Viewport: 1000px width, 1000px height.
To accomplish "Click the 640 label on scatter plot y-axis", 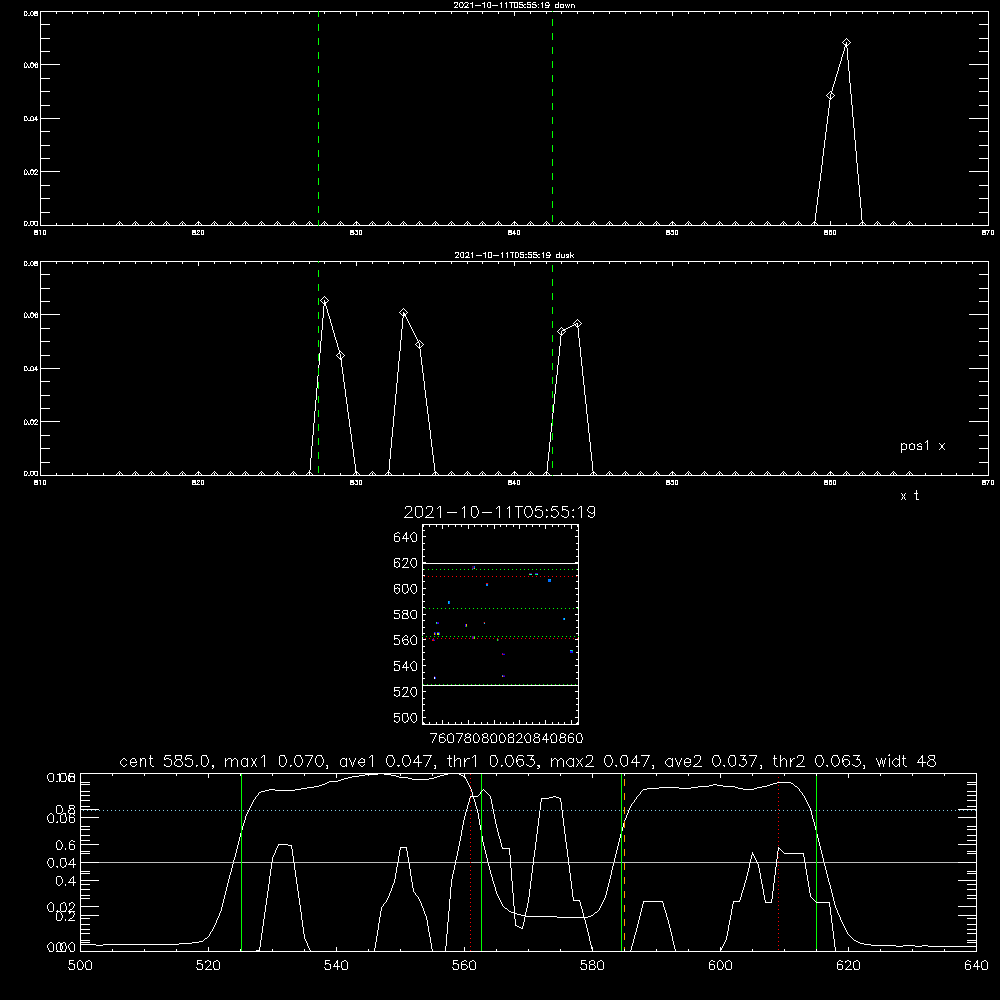I will point(406,537).
